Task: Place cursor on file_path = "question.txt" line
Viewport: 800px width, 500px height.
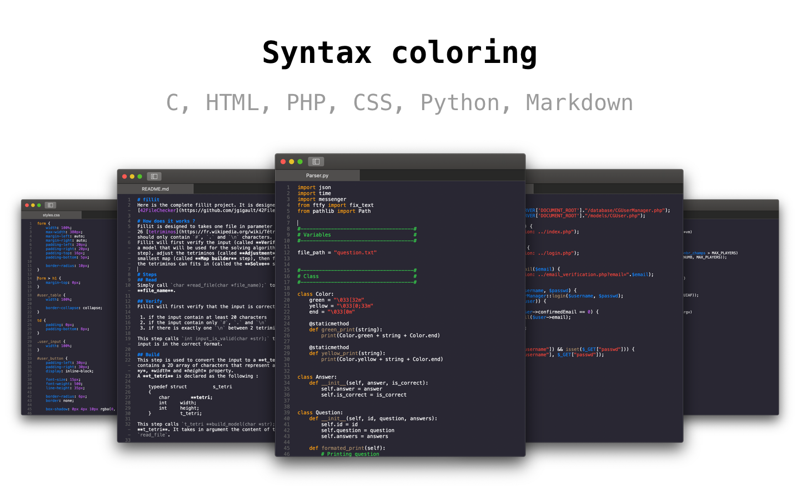Action: [337, 253]
